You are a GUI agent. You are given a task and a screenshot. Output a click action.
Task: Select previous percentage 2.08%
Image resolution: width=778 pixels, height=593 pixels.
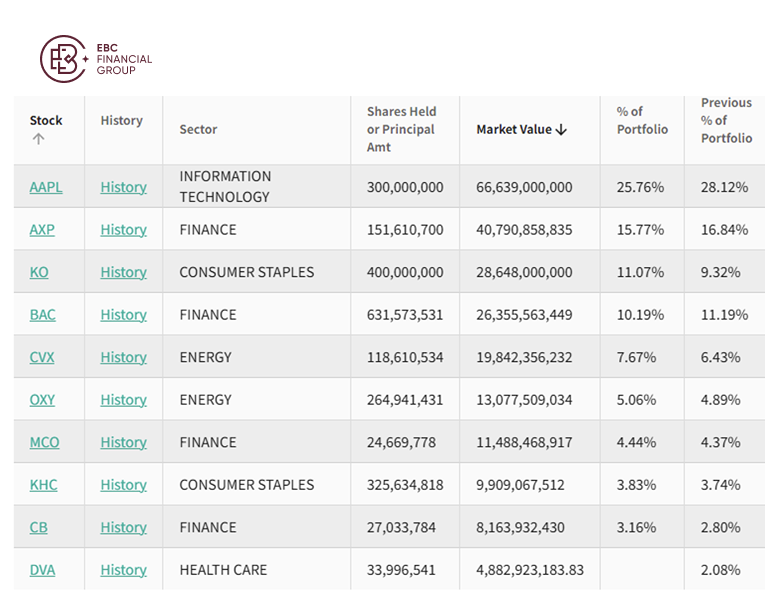[x=720, y=570]
